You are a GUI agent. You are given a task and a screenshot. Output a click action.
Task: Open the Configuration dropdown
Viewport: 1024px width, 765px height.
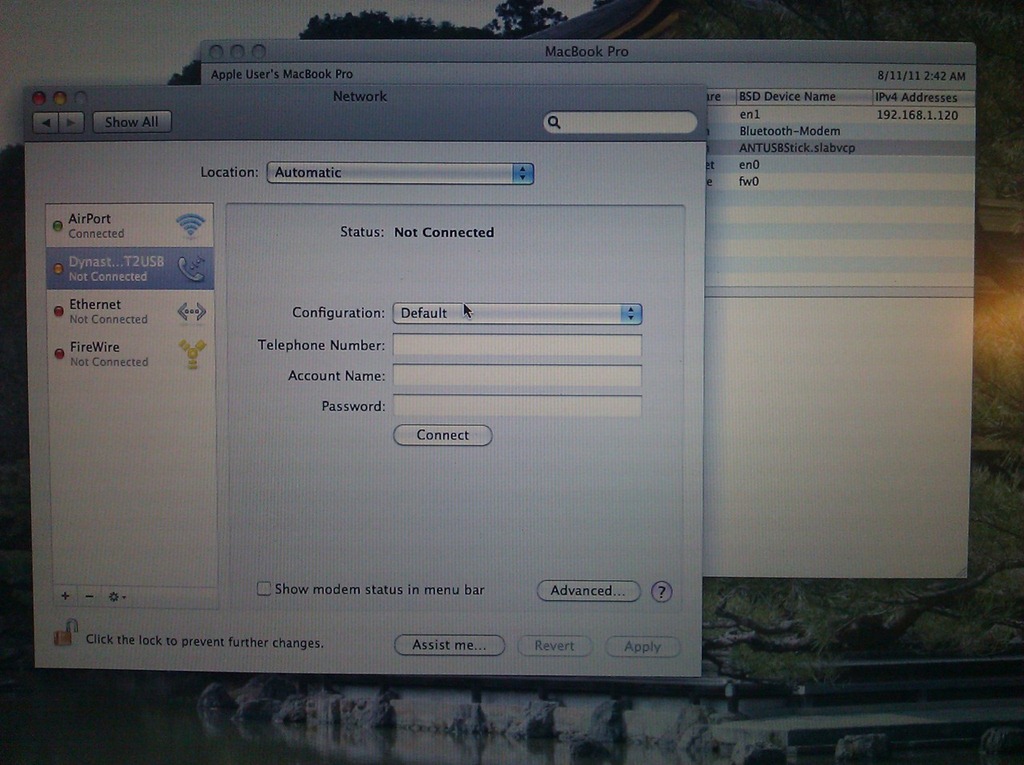pyautogui.click(x=517, y=312)
